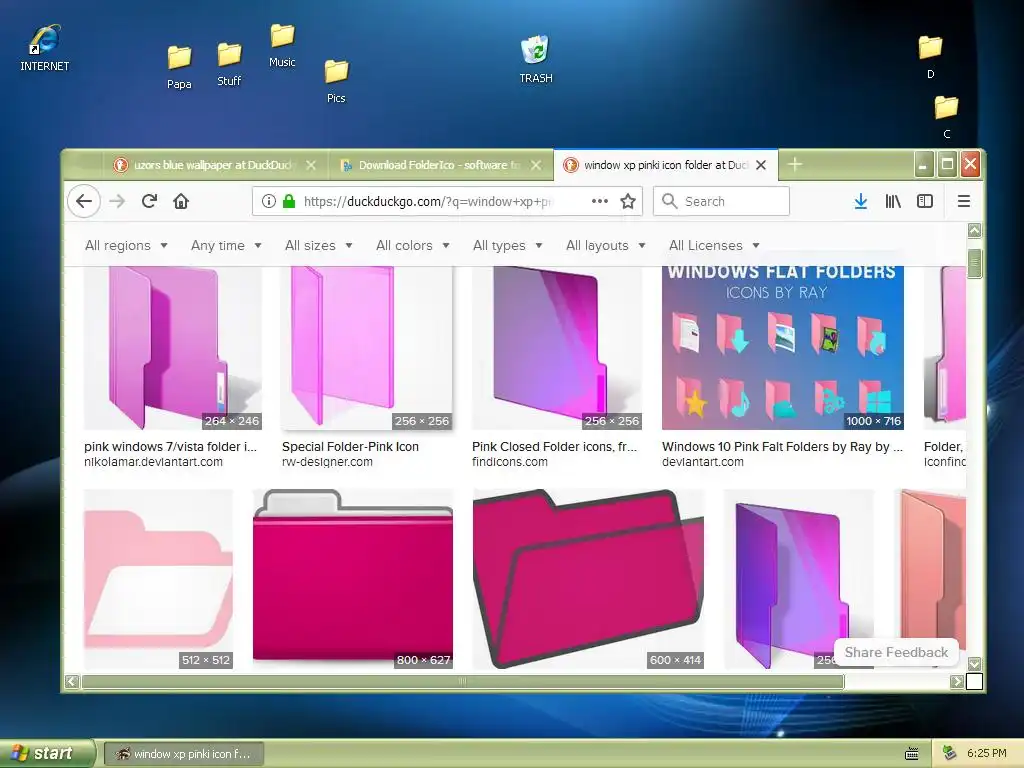
Task: Open the INTERNET desktop shortcut
Action: (44, 48)
